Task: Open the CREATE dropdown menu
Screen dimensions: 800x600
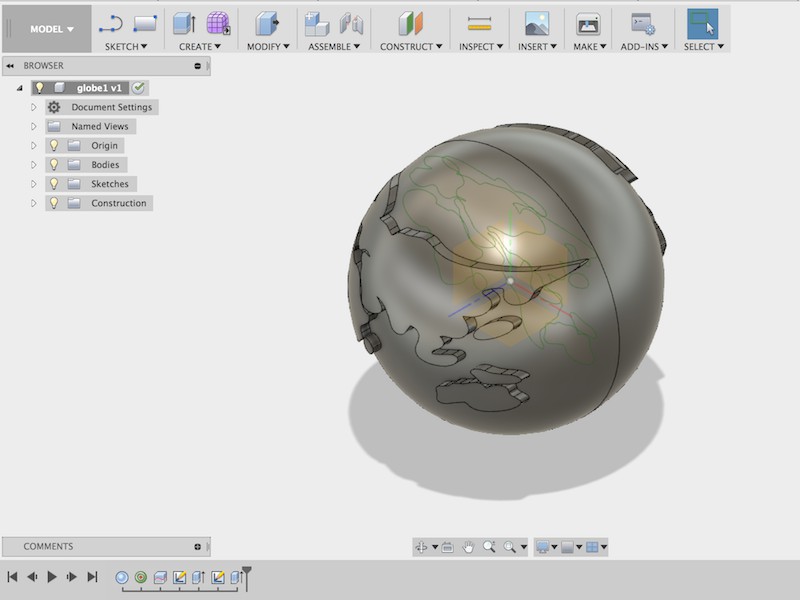Action: [199, 46]
